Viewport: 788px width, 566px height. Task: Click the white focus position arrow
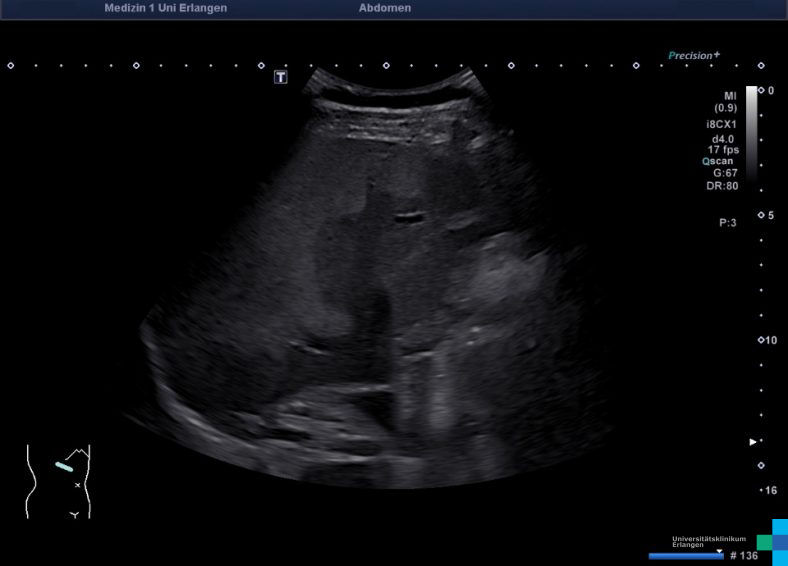(x=754, y=441)
